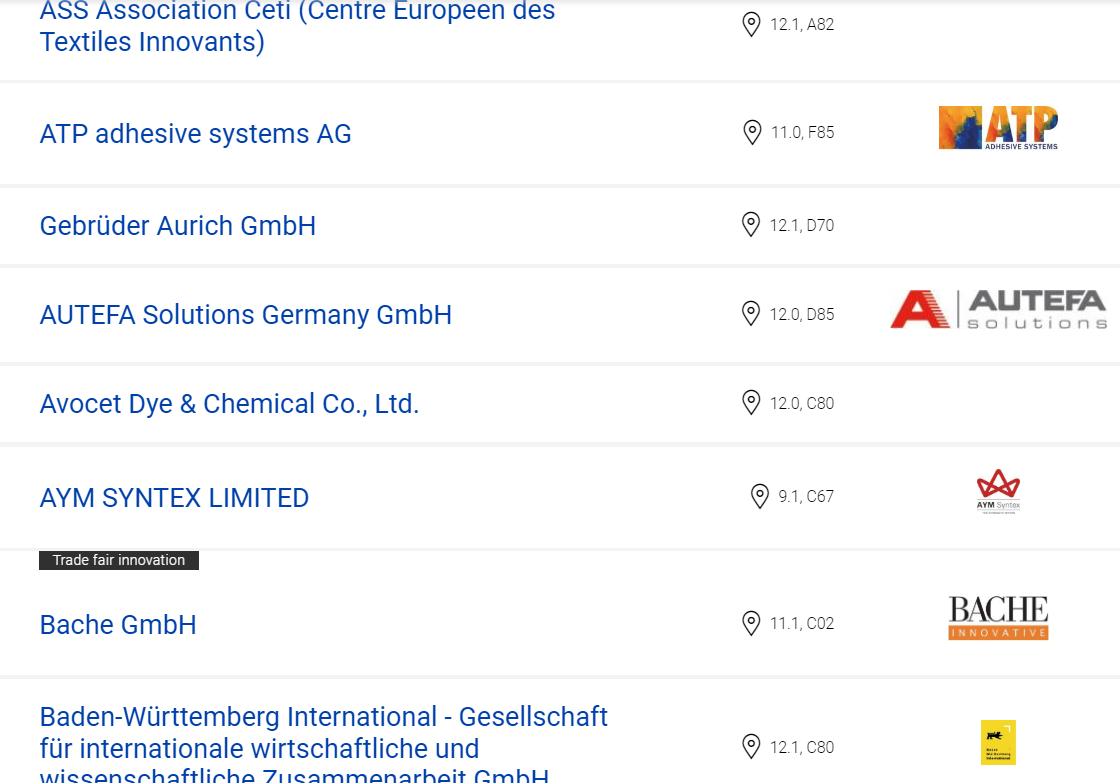Click the ATP Adhesive Systems logo
The height and width of the screenshot is (783, 1120).
(x=999, y=128)
